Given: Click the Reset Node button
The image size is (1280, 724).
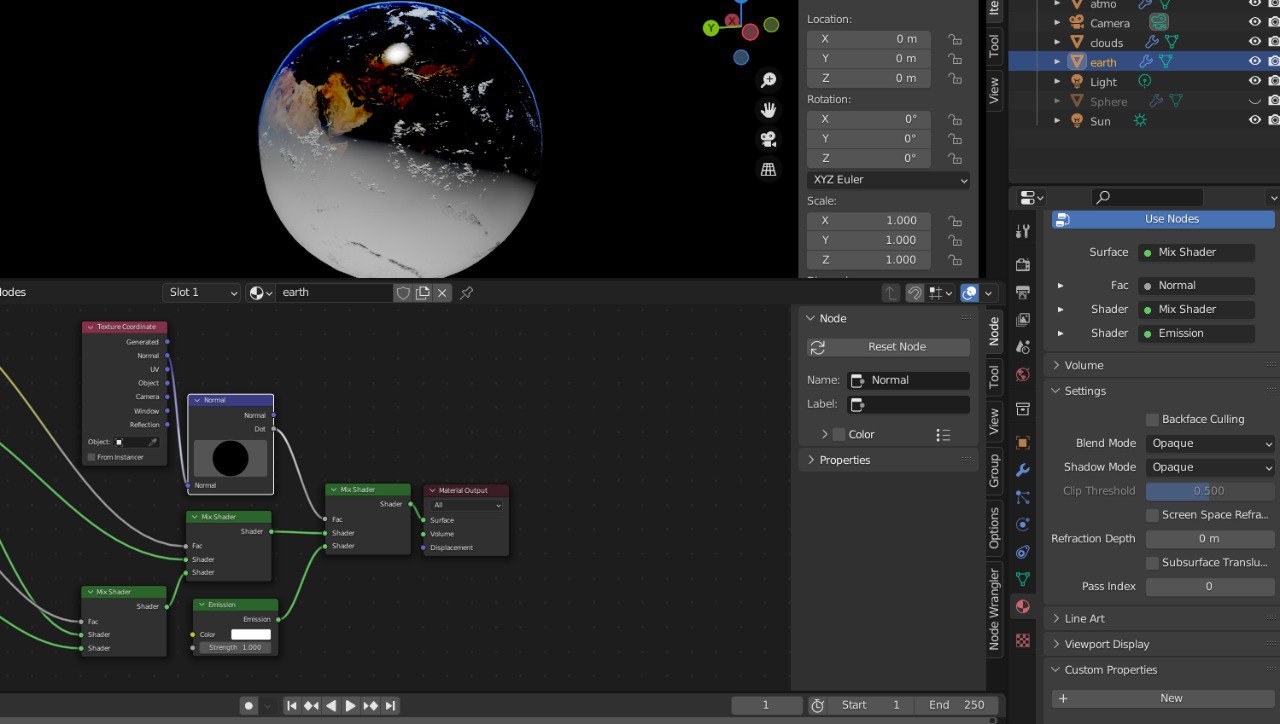Looking at the screenshot, I should tap(888, 347).
